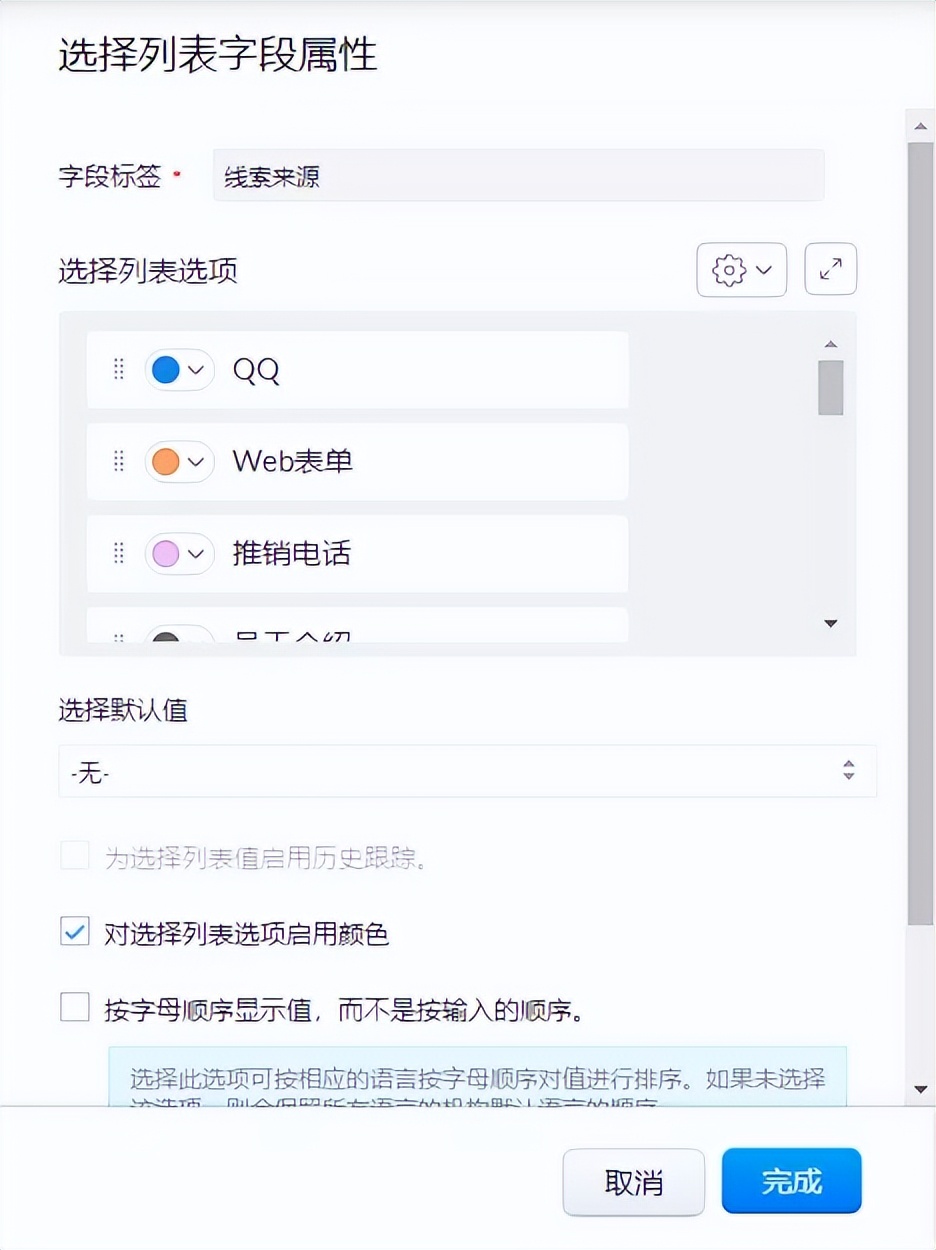Viewport: 936px width, 1250px height.
Task: Click the drag handle next to QQ
Action: click(118, 369)
